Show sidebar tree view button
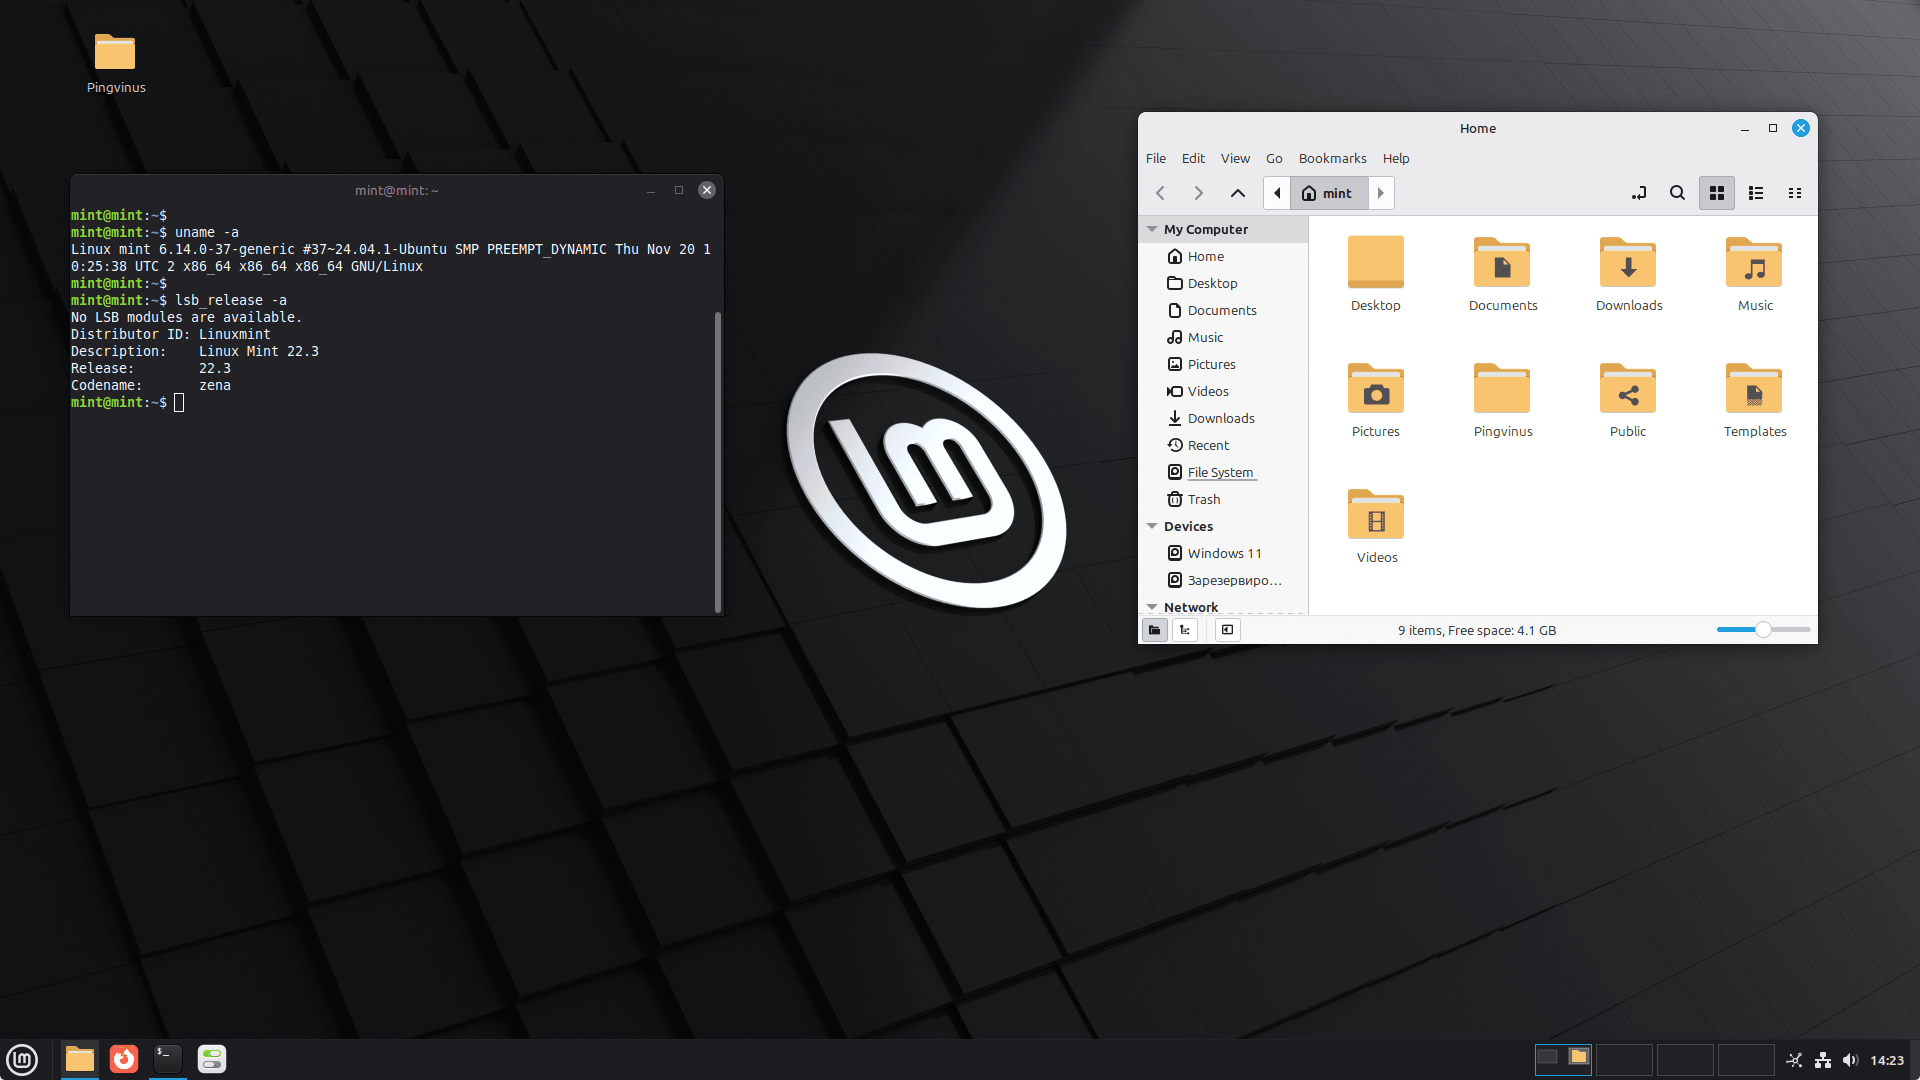Viewport: 1920px width, 1080px height. pos(1185,630)
